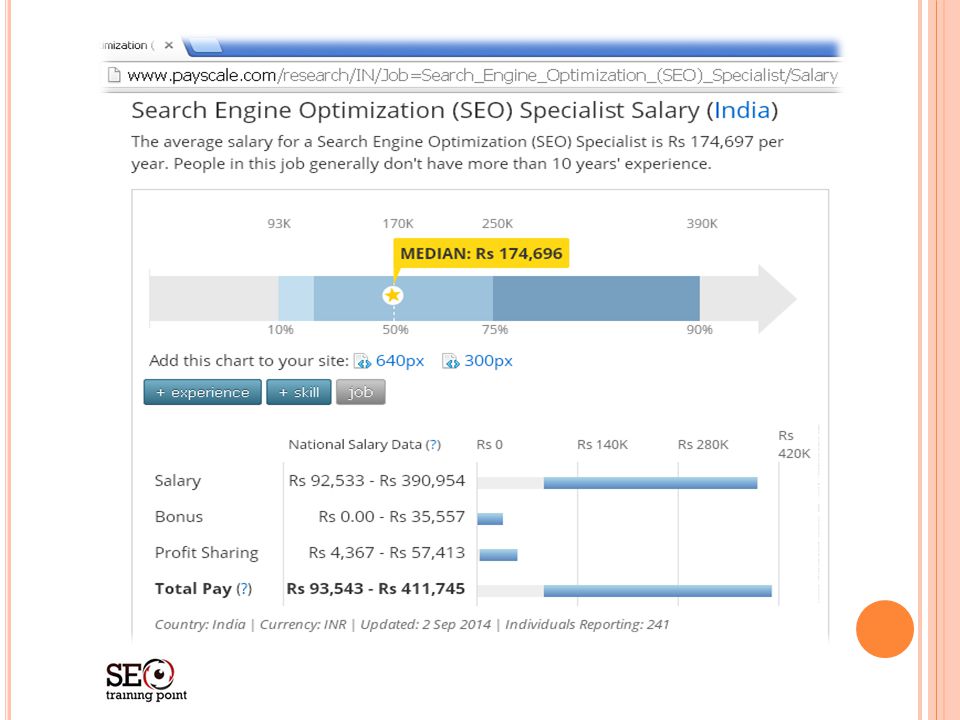960x720 pixels.
Task: Click the Country: India footer text
Action: (200, 624)
